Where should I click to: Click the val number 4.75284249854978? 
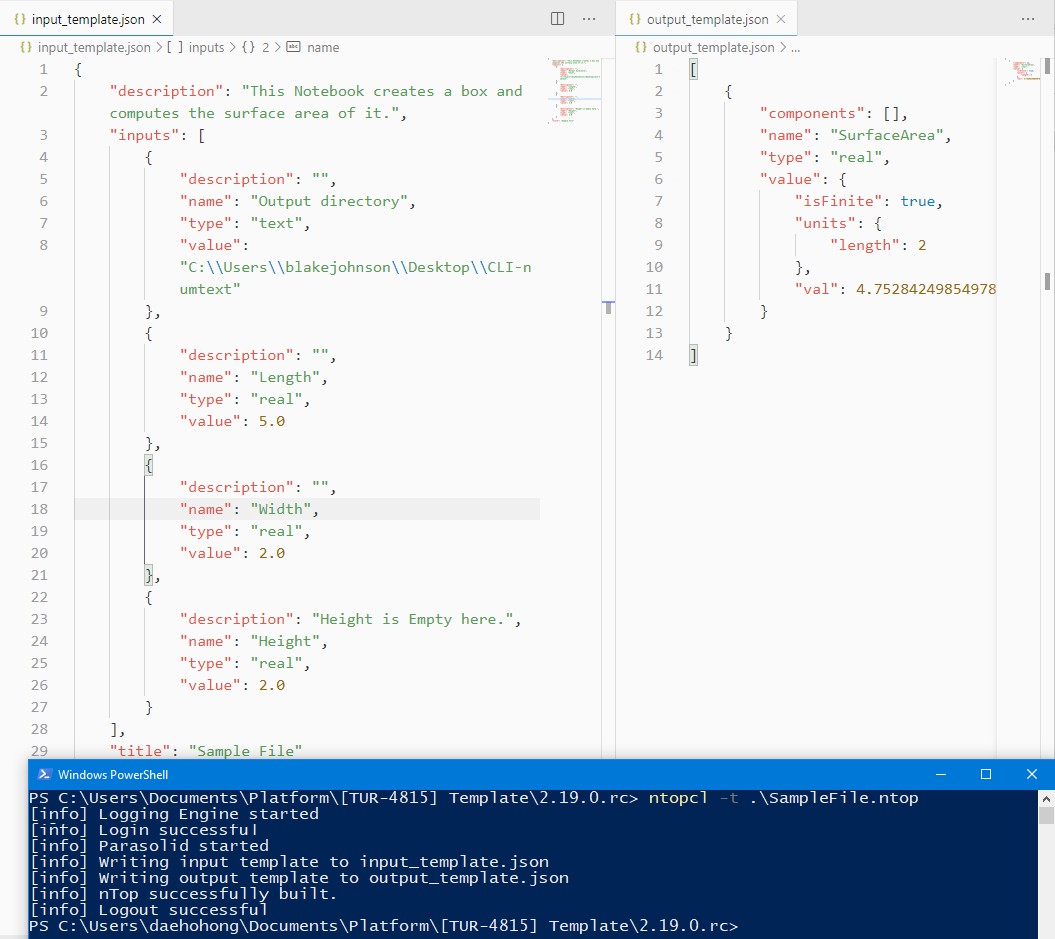926,289
